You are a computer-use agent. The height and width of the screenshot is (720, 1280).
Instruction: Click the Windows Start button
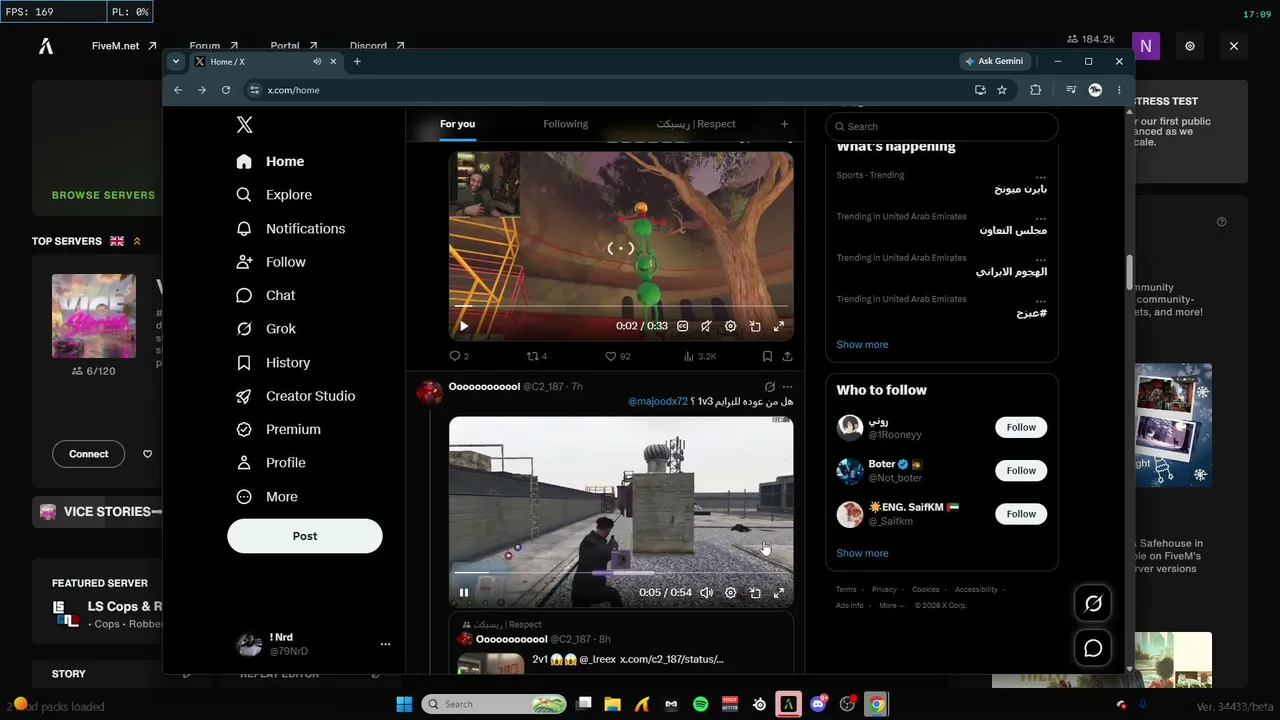[x=404, y=704]
